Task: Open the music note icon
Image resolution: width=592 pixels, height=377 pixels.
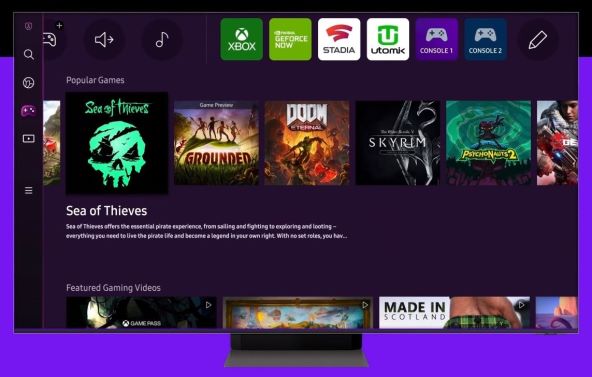Action: click(162, 40)
